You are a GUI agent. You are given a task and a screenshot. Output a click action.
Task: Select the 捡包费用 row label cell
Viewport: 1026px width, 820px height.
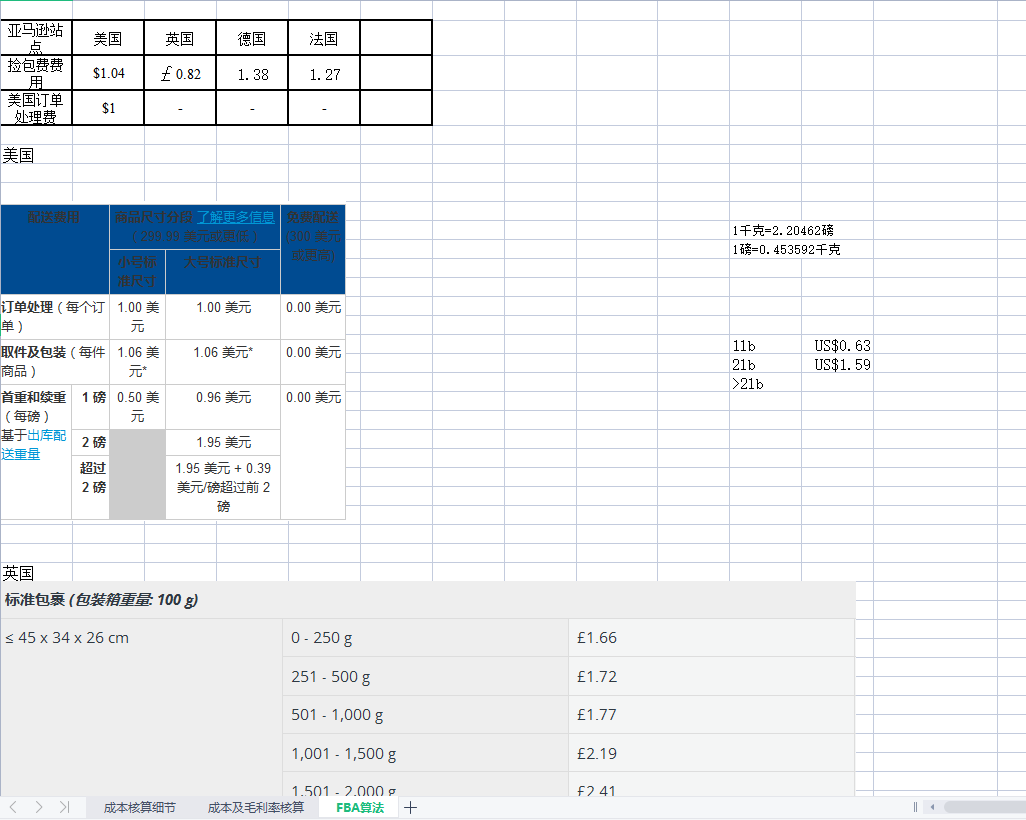(x=36, y=73)
